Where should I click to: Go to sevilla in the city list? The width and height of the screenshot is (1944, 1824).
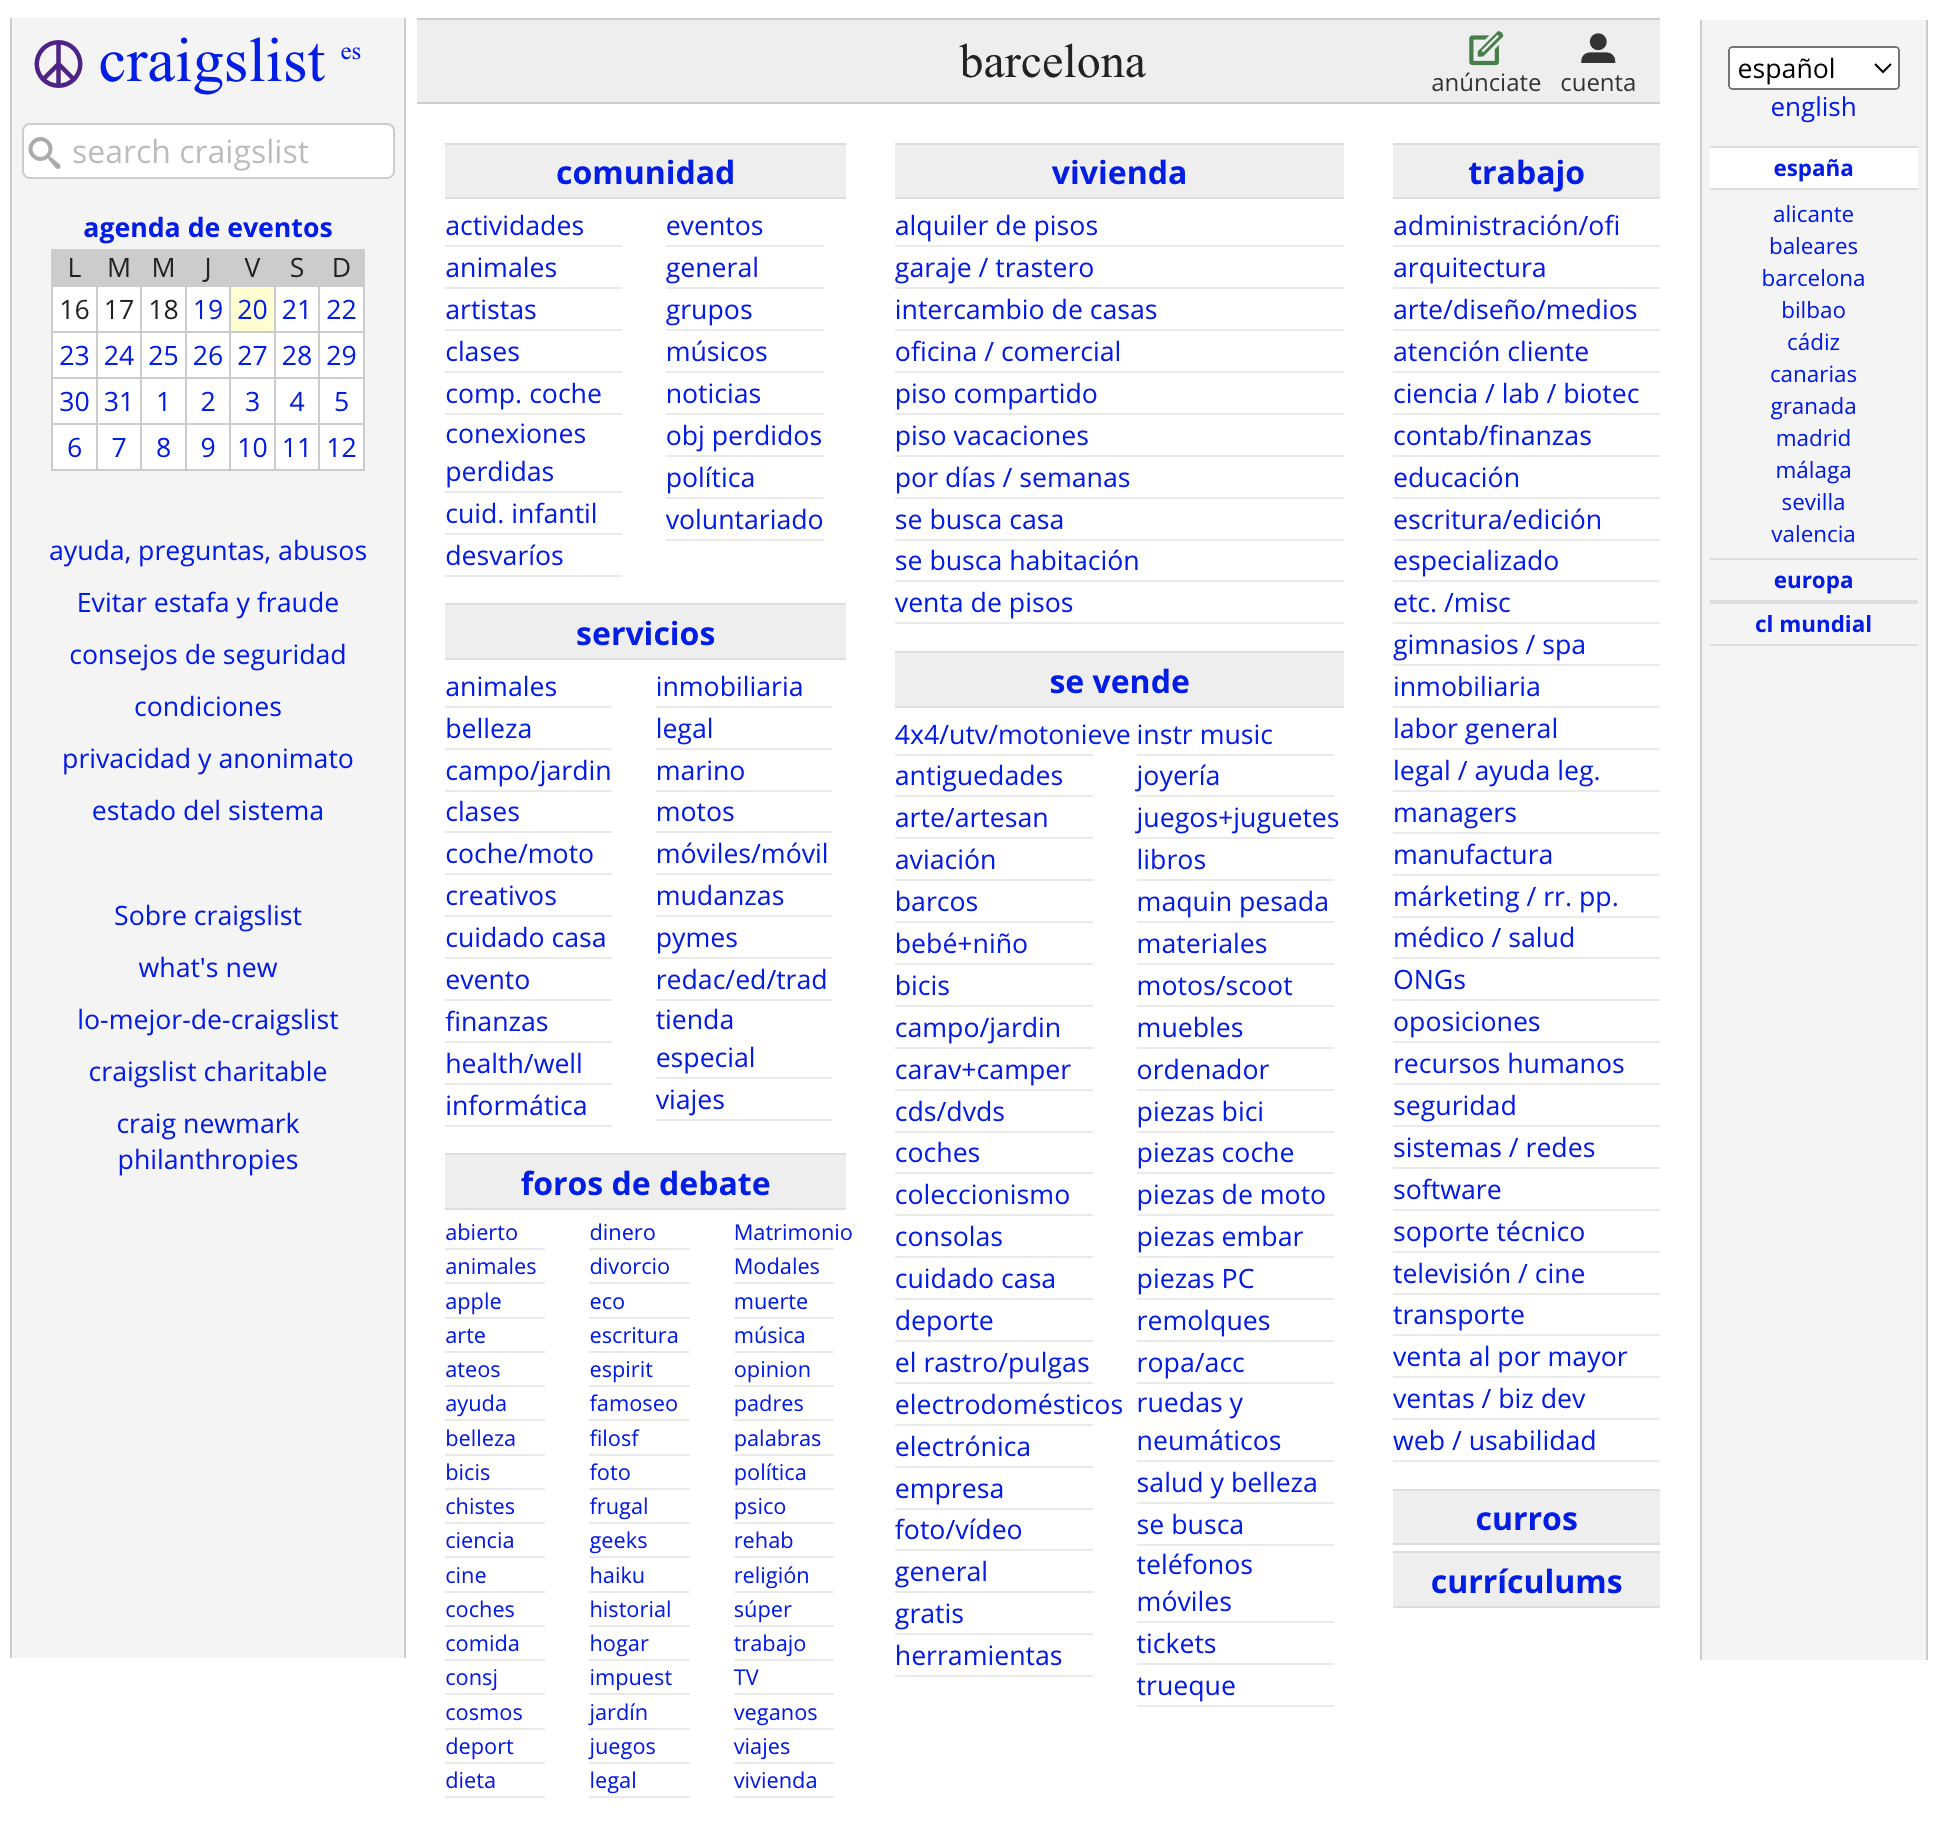click(x=1813, y=502)
